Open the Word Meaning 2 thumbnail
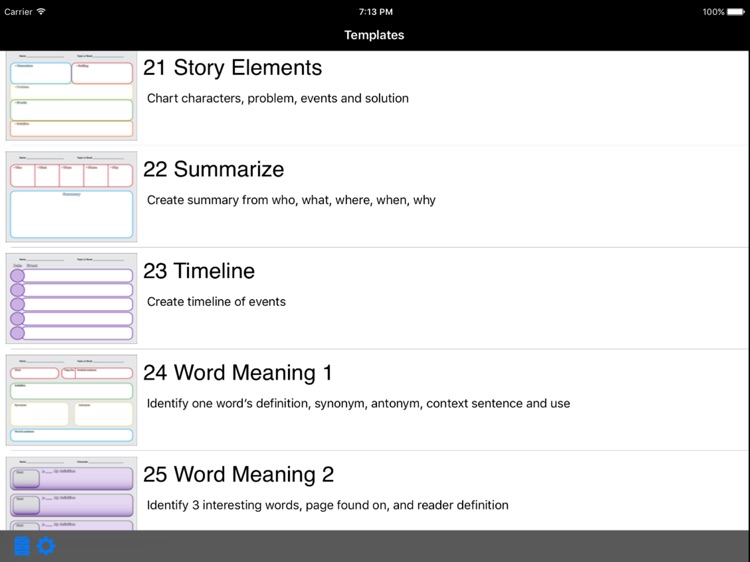Screen dimensions: 750x562 71,493
